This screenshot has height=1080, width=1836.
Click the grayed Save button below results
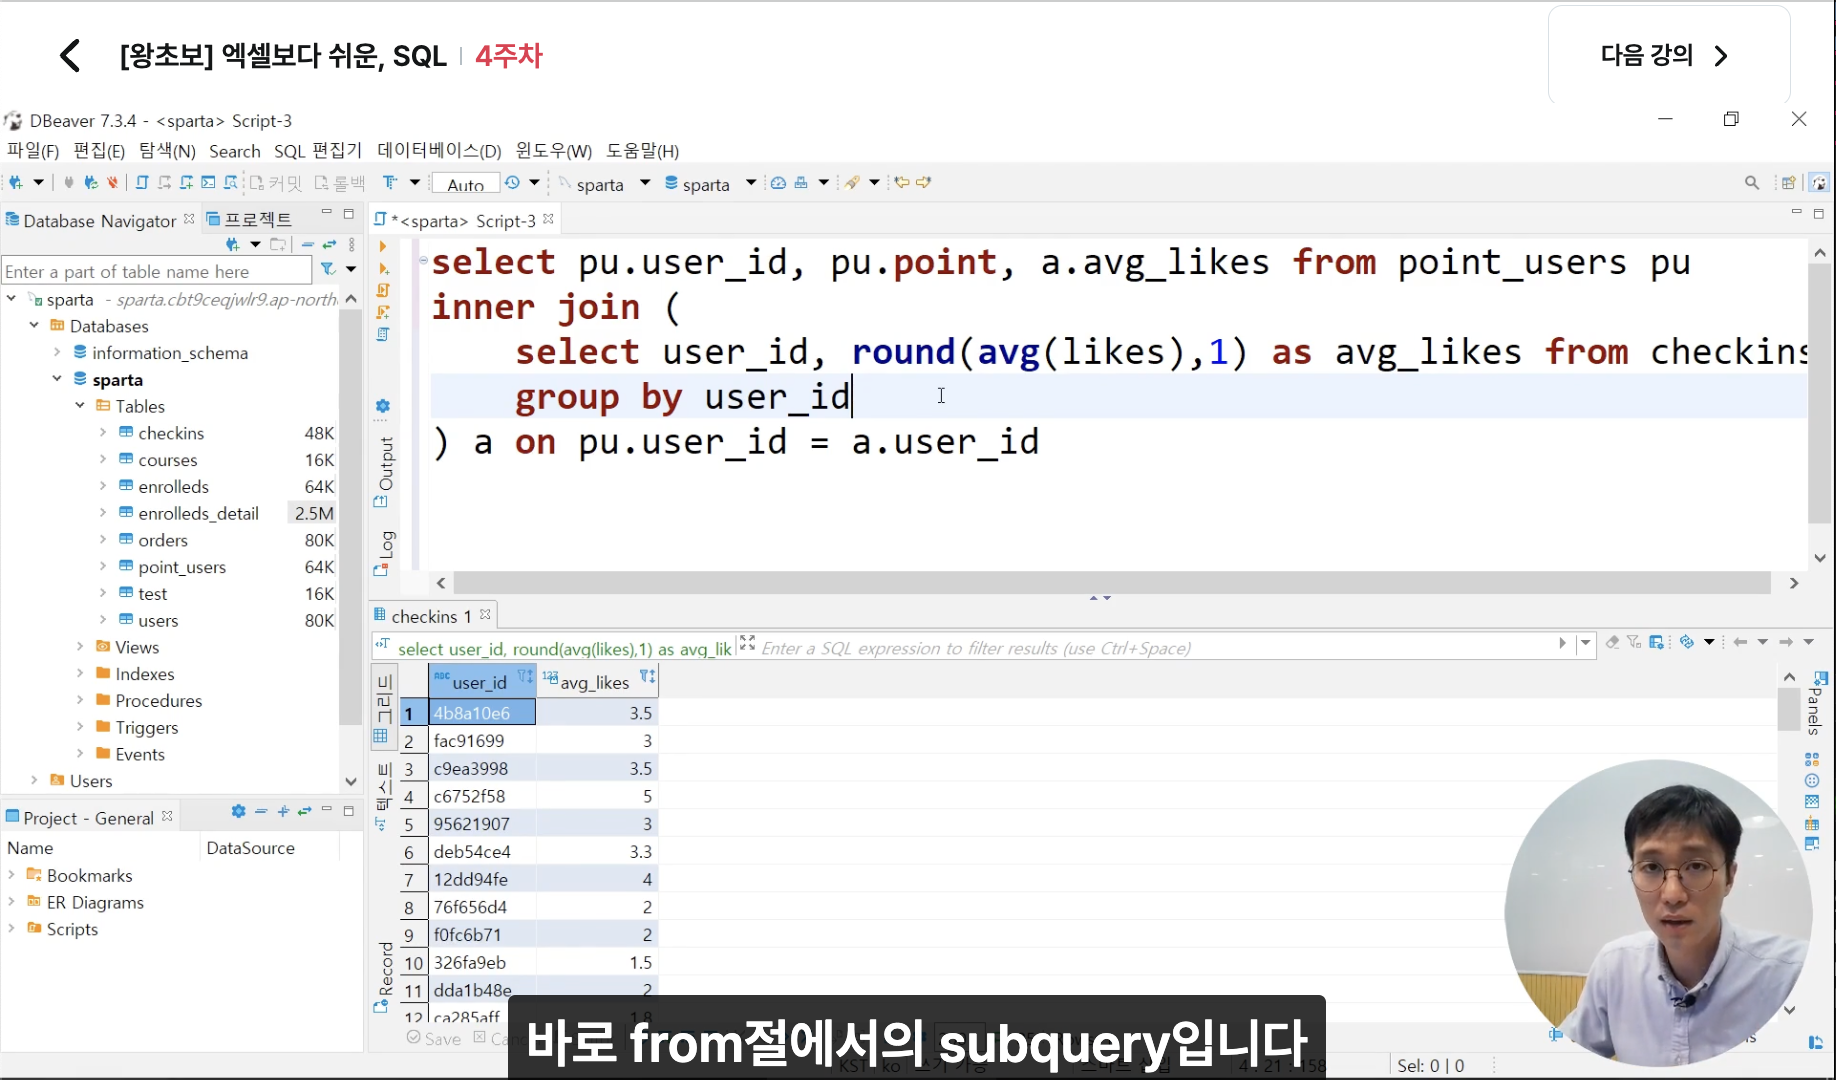click(x=434, y=1038)
